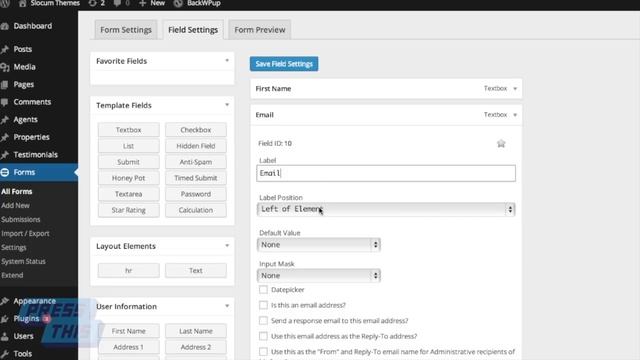Click the Posts pin icon
This screenshot has width=640, height=360.
[4, 49]
